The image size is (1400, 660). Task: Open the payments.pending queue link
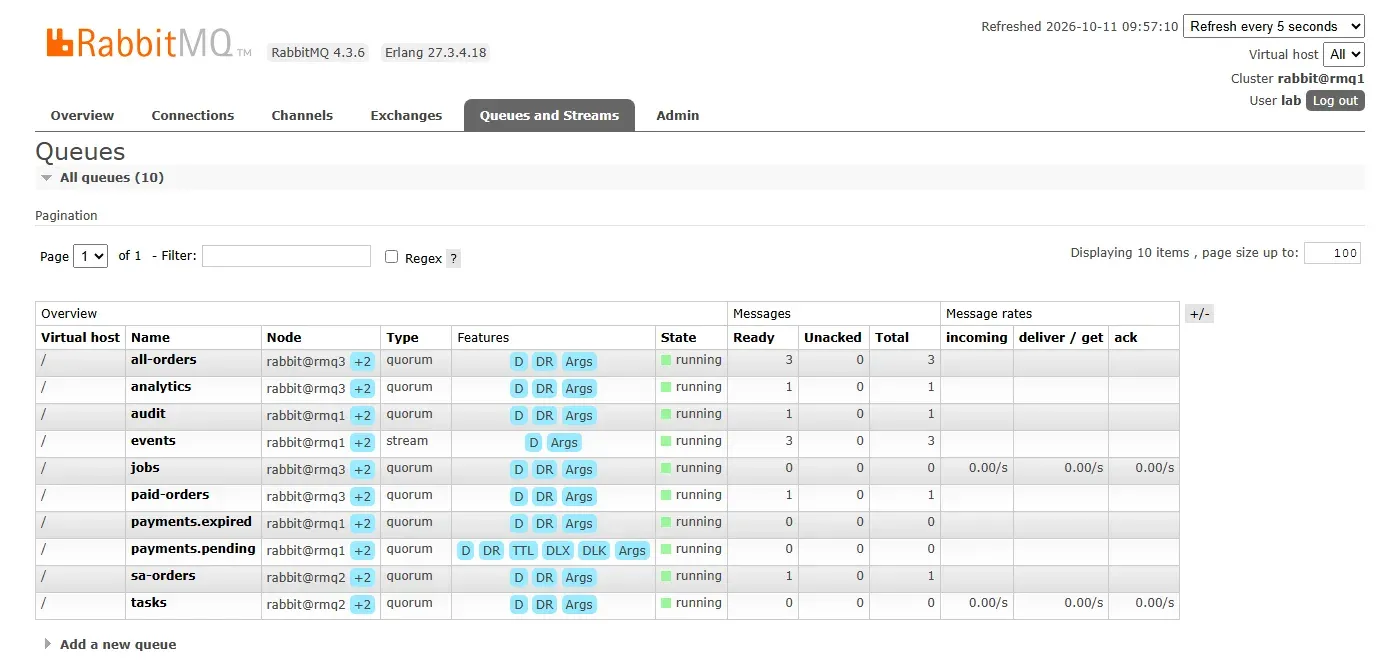193,549
